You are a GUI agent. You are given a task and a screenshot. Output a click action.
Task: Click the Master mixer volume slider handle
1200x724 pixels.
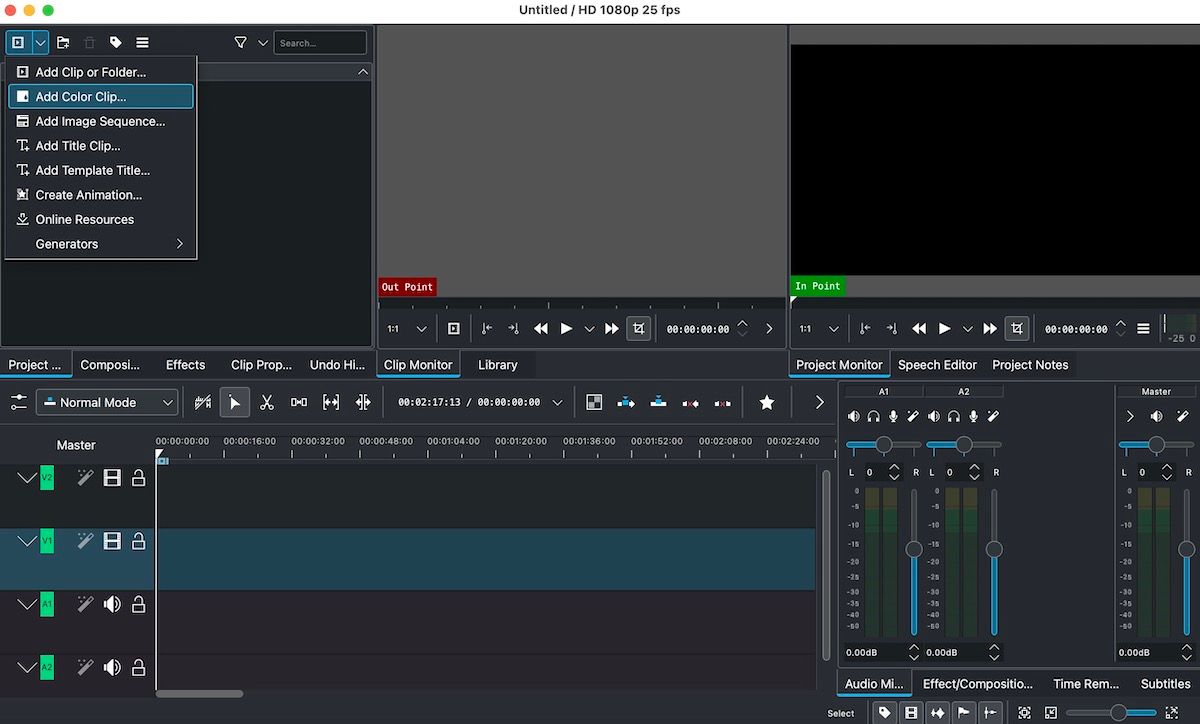(x=1186, y=549)
